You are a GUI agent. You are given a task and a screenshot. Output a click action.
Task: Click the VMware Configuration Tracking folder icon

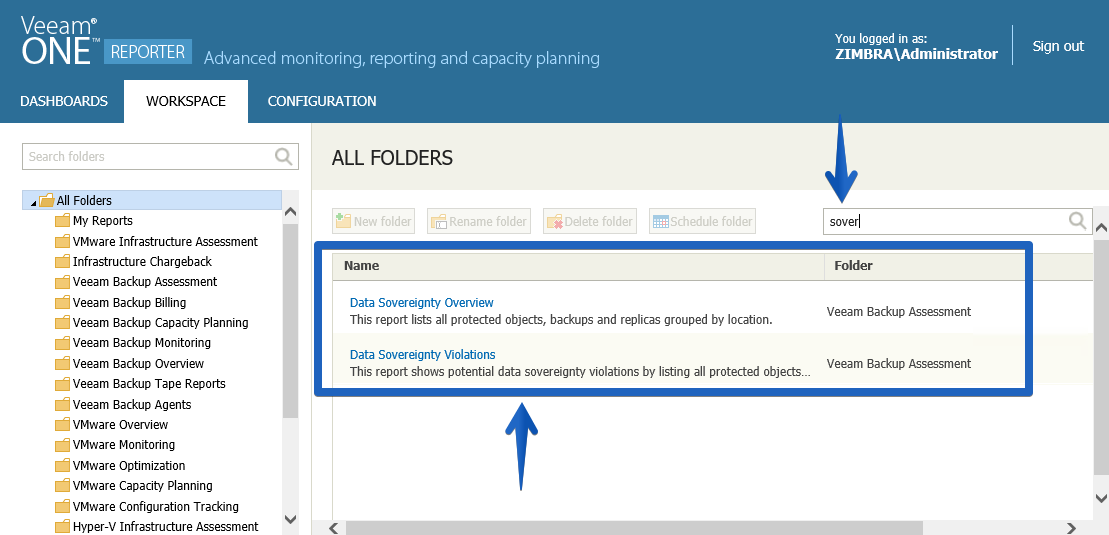tap(62, 507)
